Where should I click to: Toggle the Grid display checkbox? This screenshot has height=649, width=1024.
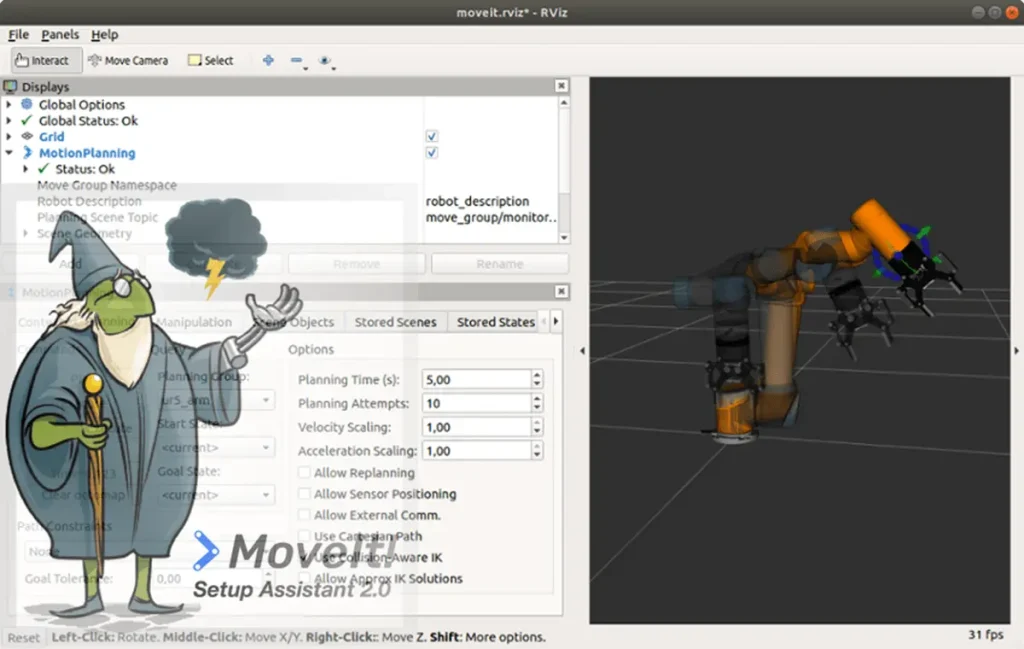coord(431,136)
